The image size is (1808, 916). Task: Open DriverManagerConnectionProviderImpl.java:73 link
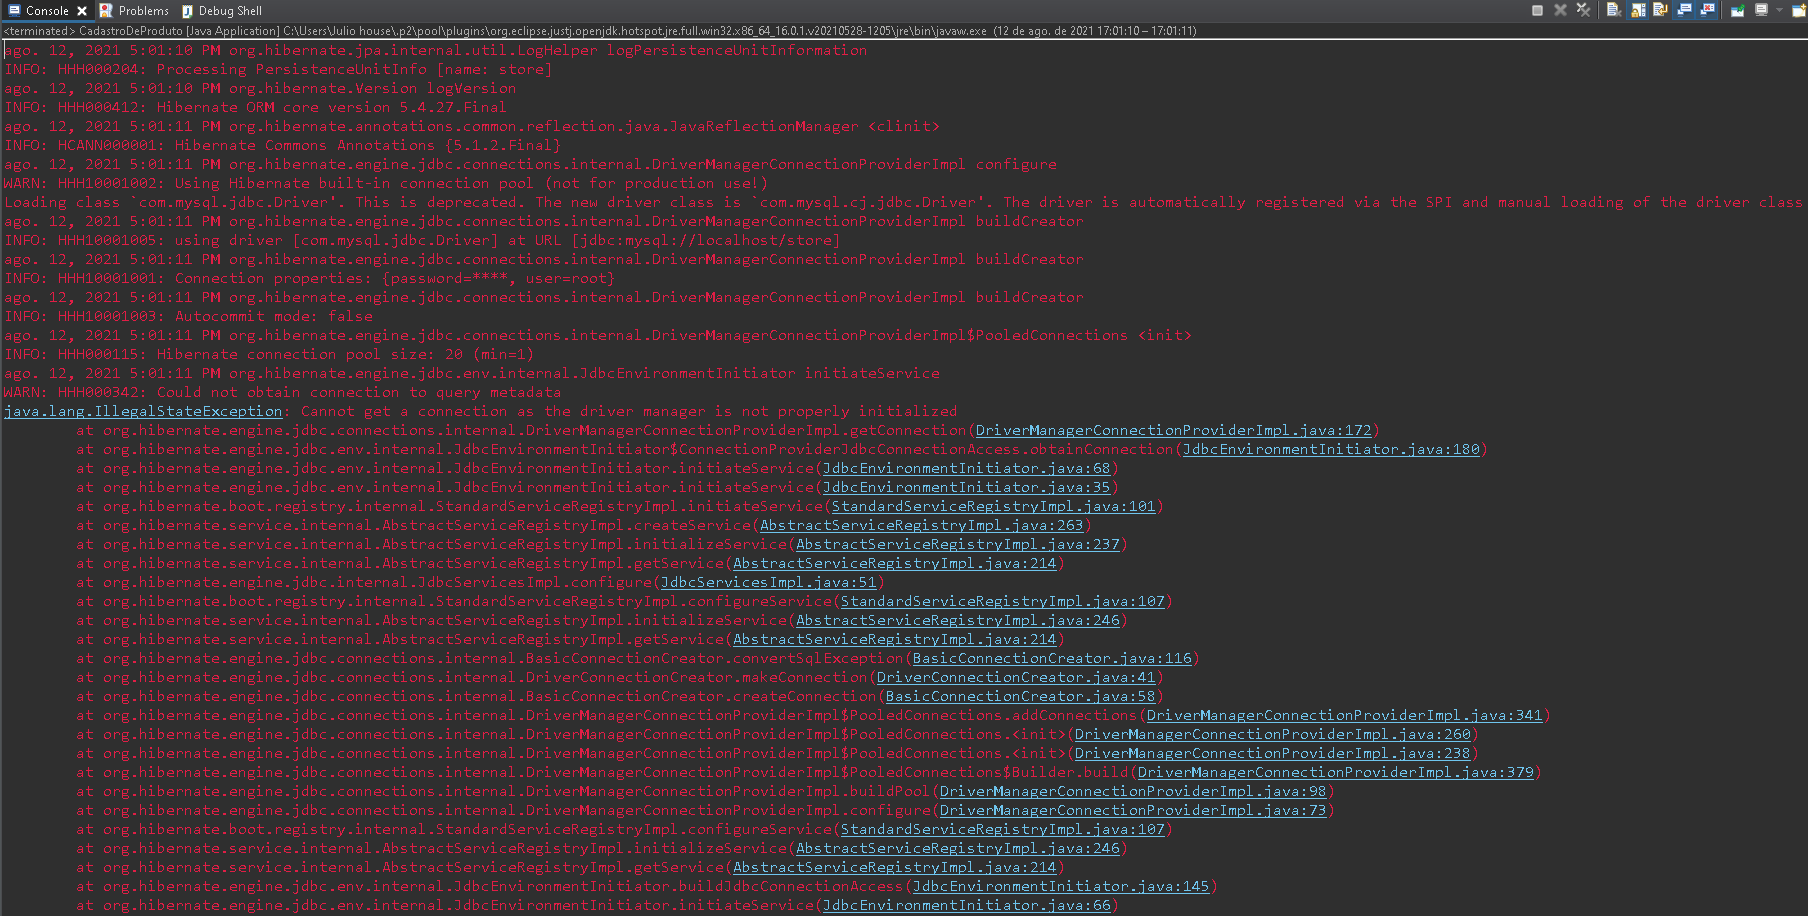pos(1132,810)
